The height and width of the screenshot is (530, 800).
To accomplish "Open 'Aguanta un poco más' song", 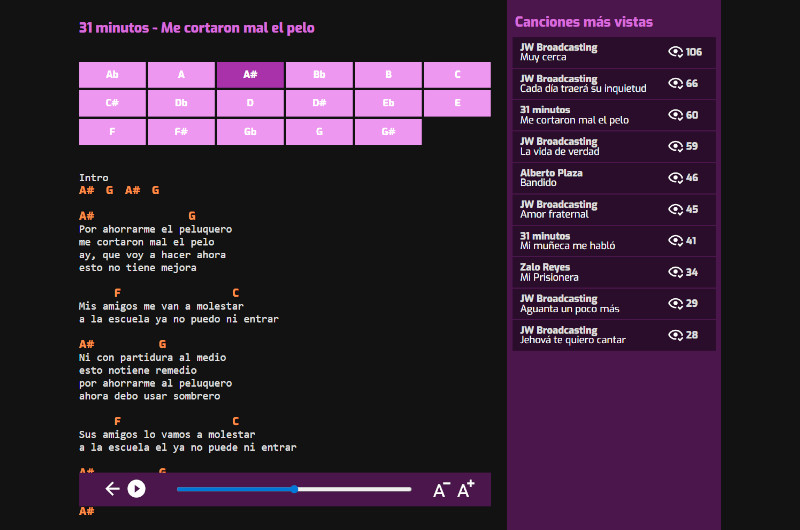I will coord(614,304).
